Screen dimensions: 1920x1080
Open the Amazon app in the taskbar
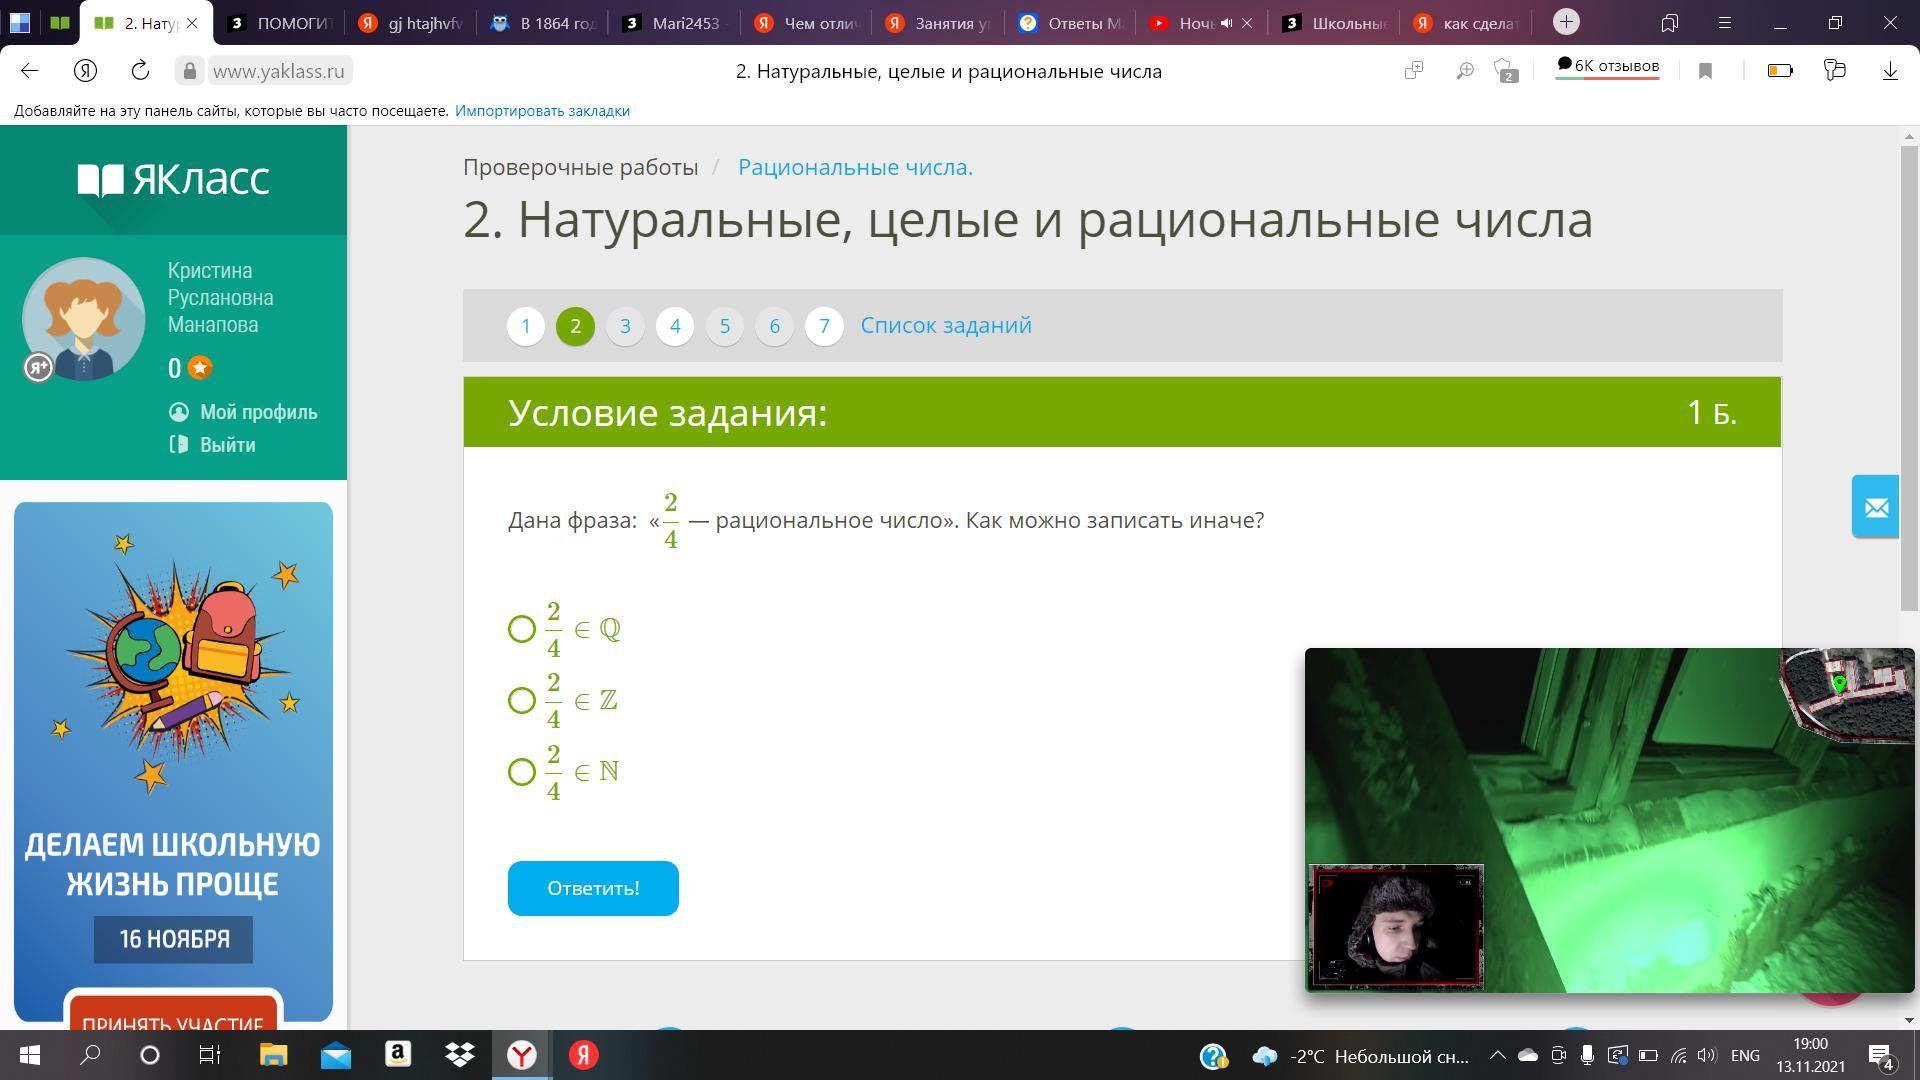pos(398,1055)
